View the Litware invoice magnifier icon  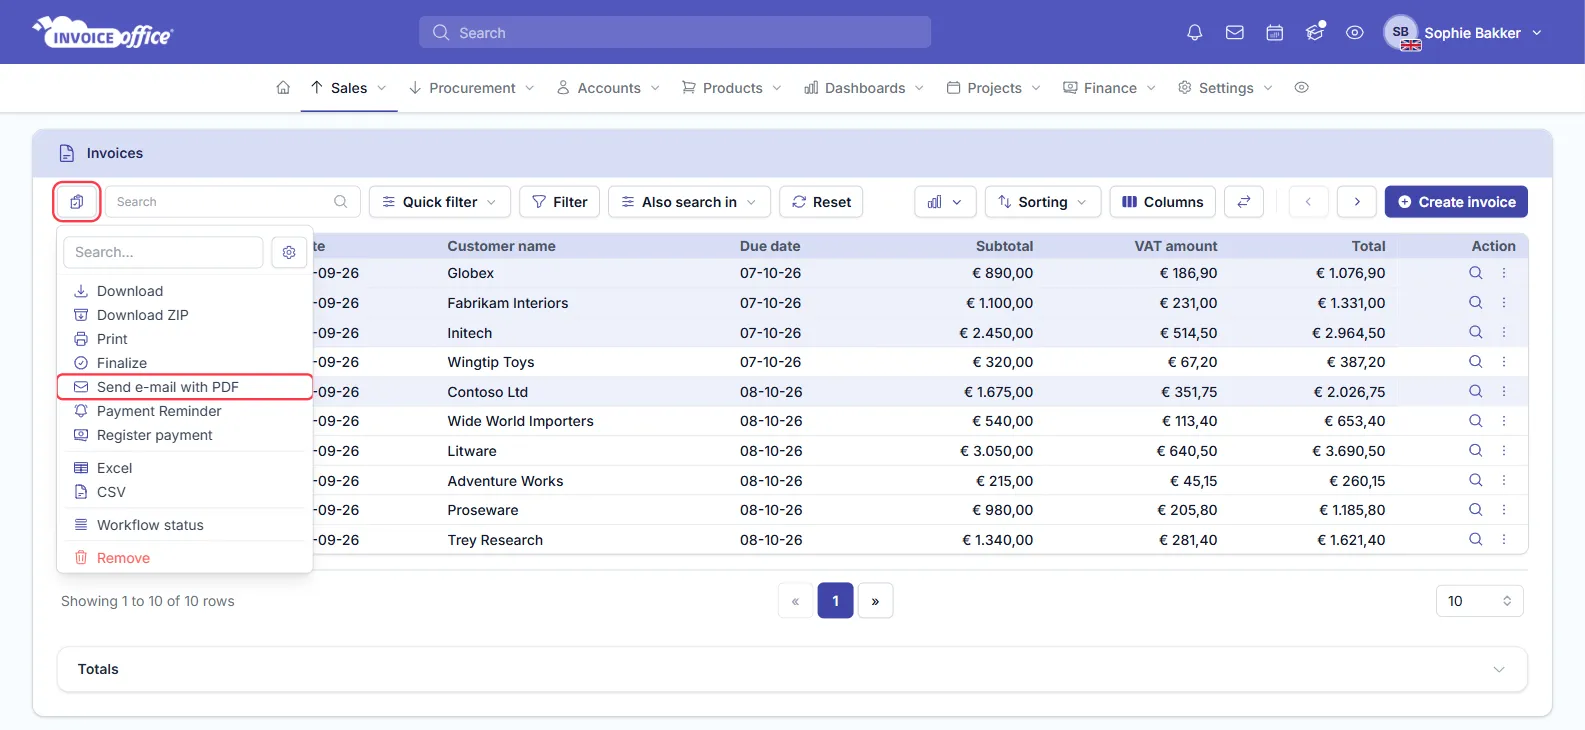[1475, 451]
